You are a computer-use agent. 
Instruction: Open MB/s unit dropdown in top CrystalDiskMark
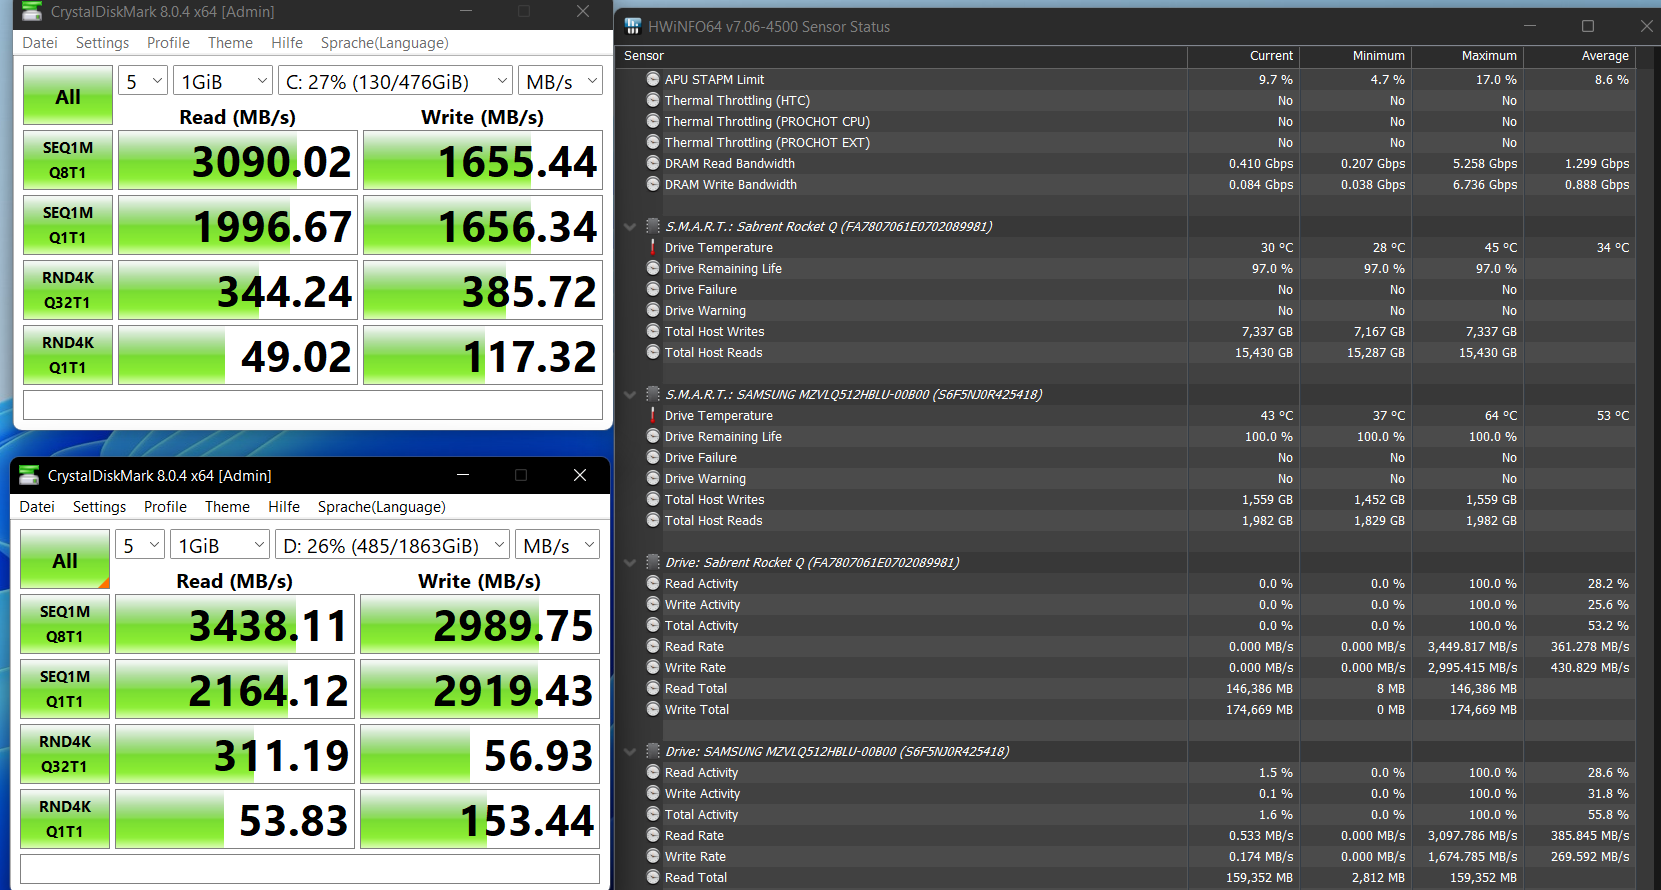tap(561, 81)
